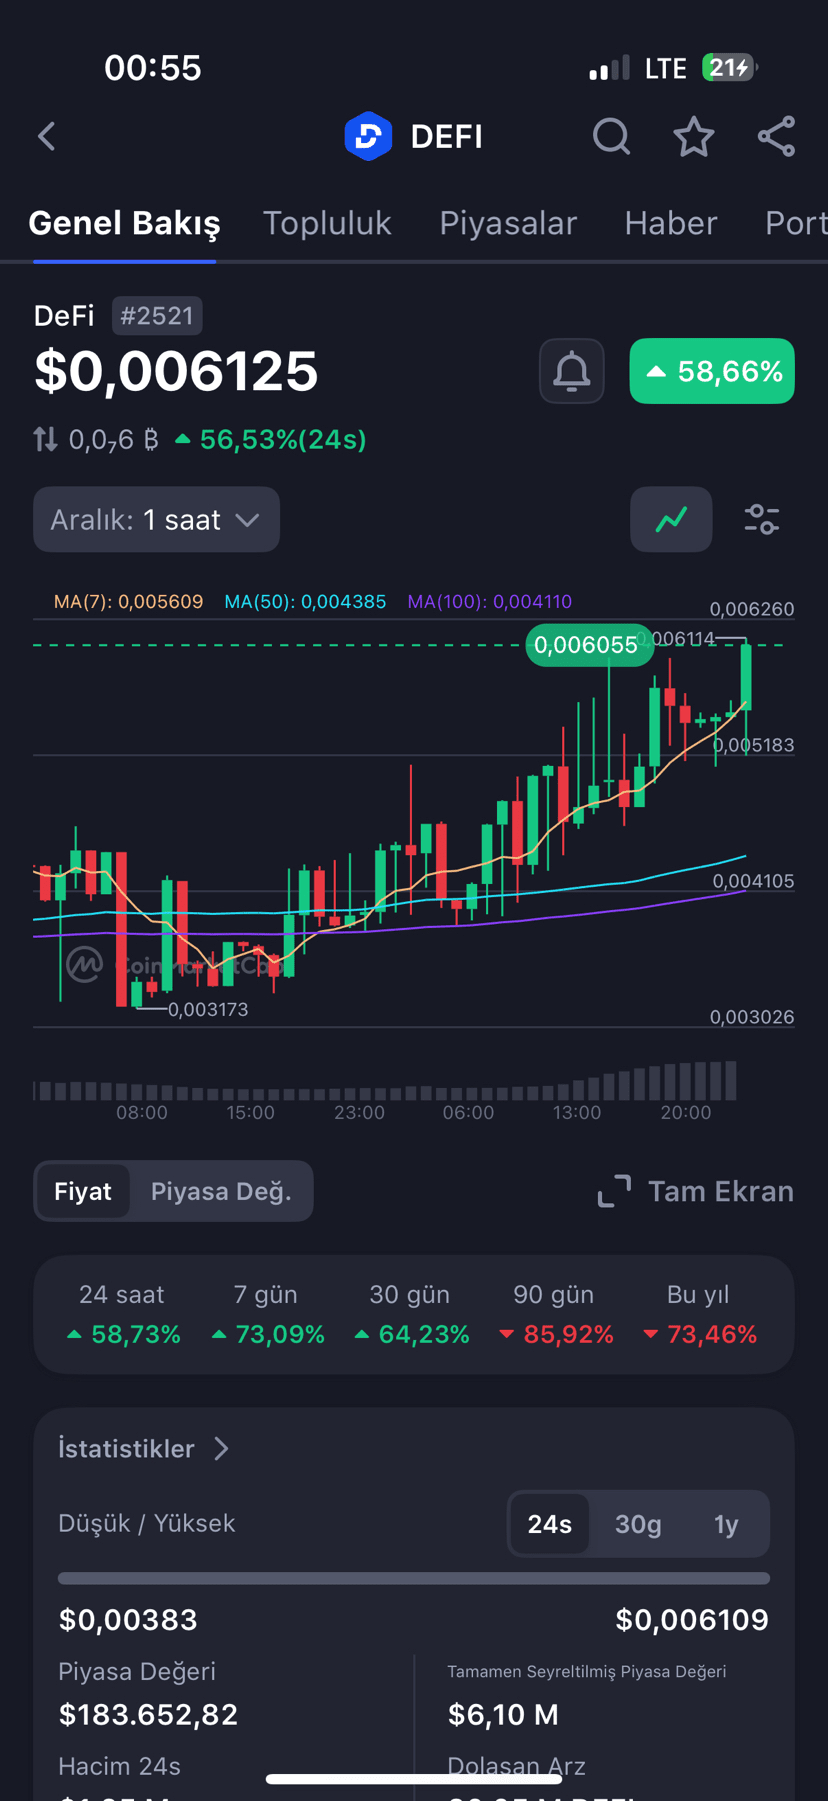Switch to the Piyasalar tab
Viewport: 828px width, 1801px height.
(x=508, y=223)
